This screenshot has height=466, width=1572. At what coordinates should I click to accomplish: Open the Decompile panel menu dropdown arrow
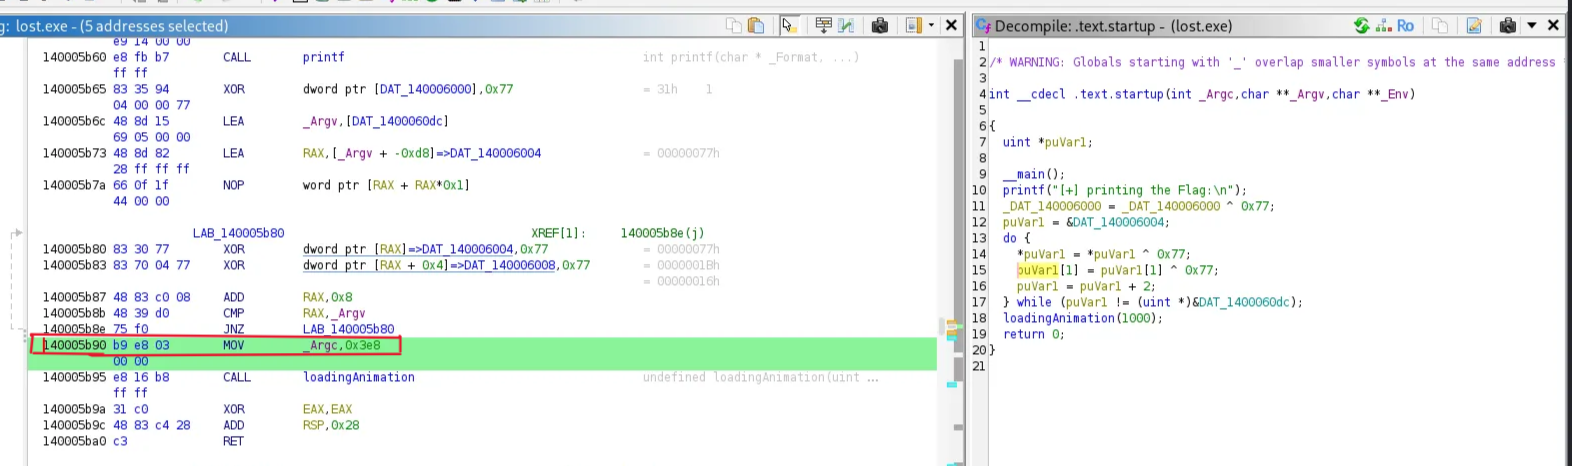pos(1531,25)
